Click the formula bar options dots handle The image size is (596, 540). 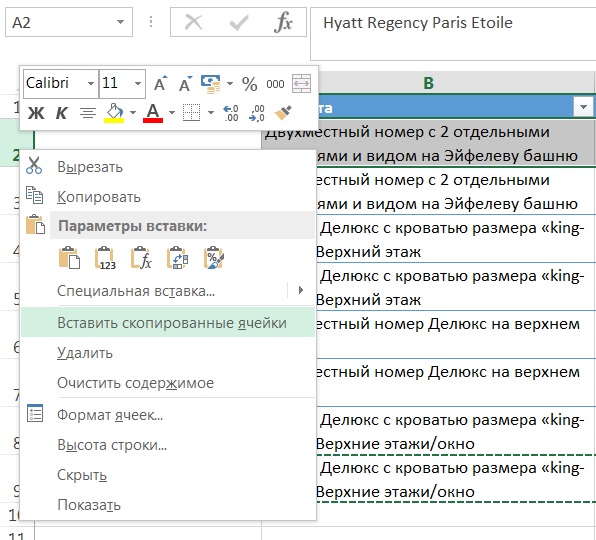click(x=151, y=22)
